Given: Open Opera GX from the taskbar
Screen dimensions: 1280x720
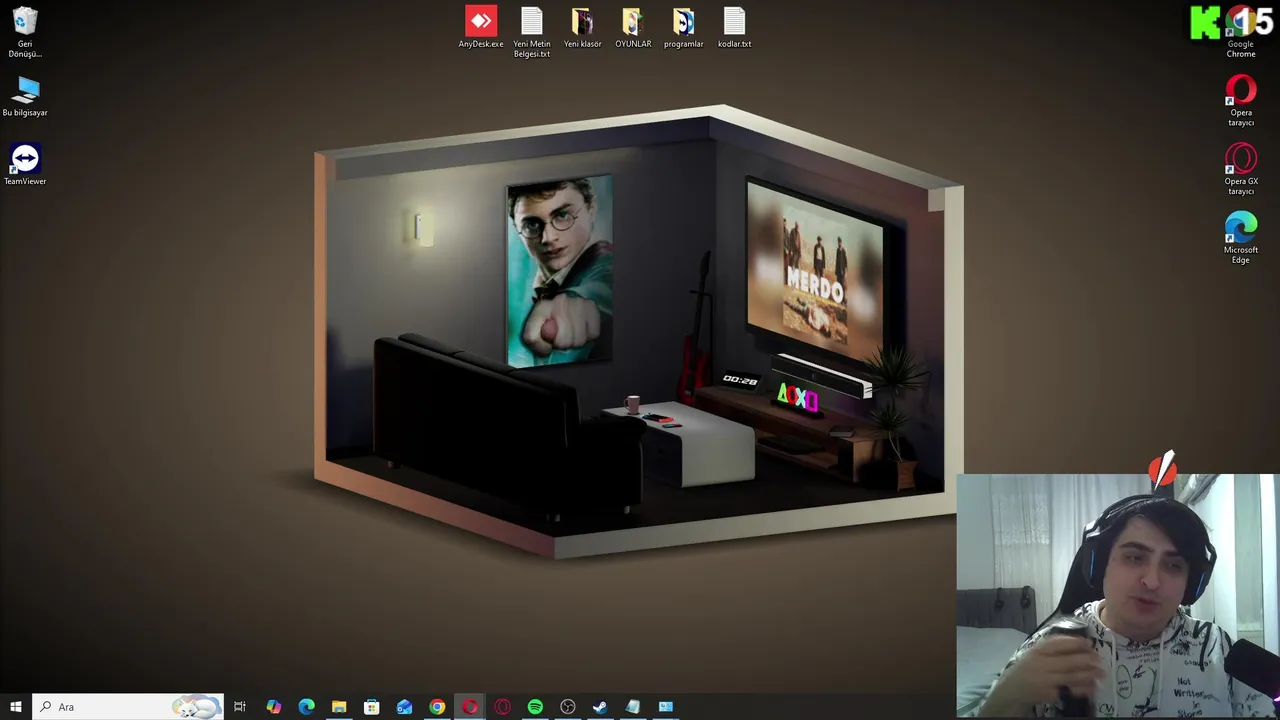Looking at the screenshot, I should click(502, 707).
